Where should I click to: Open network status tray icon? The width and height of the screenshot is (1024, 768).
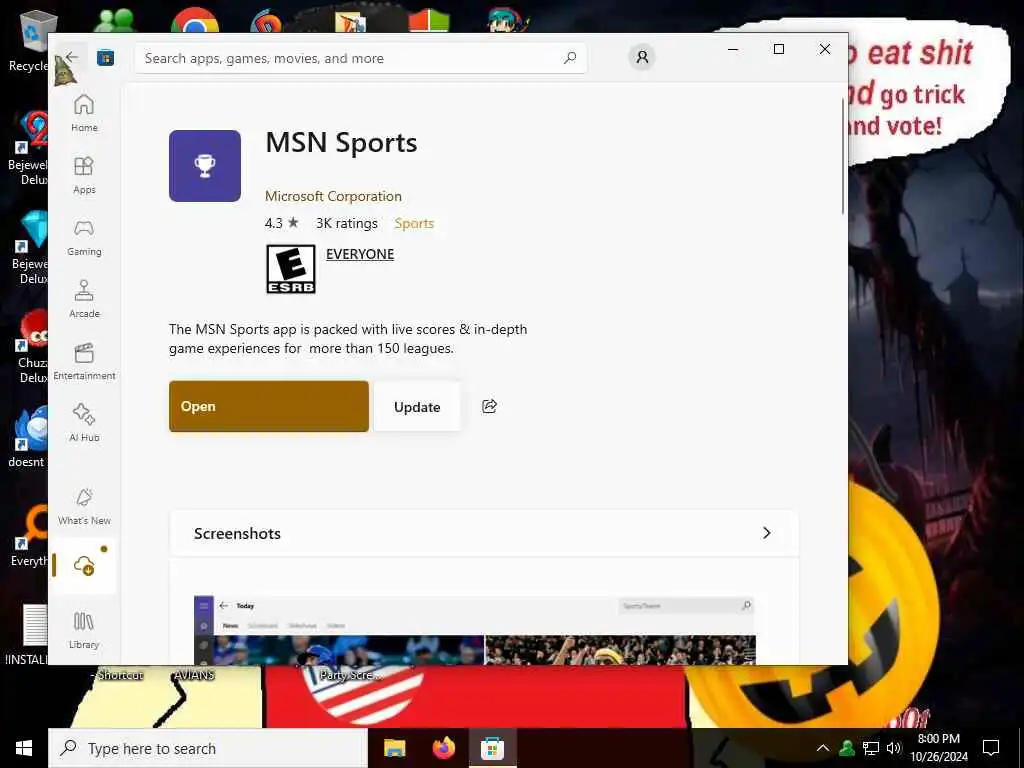pyautogui.click(x=871, y=748)
